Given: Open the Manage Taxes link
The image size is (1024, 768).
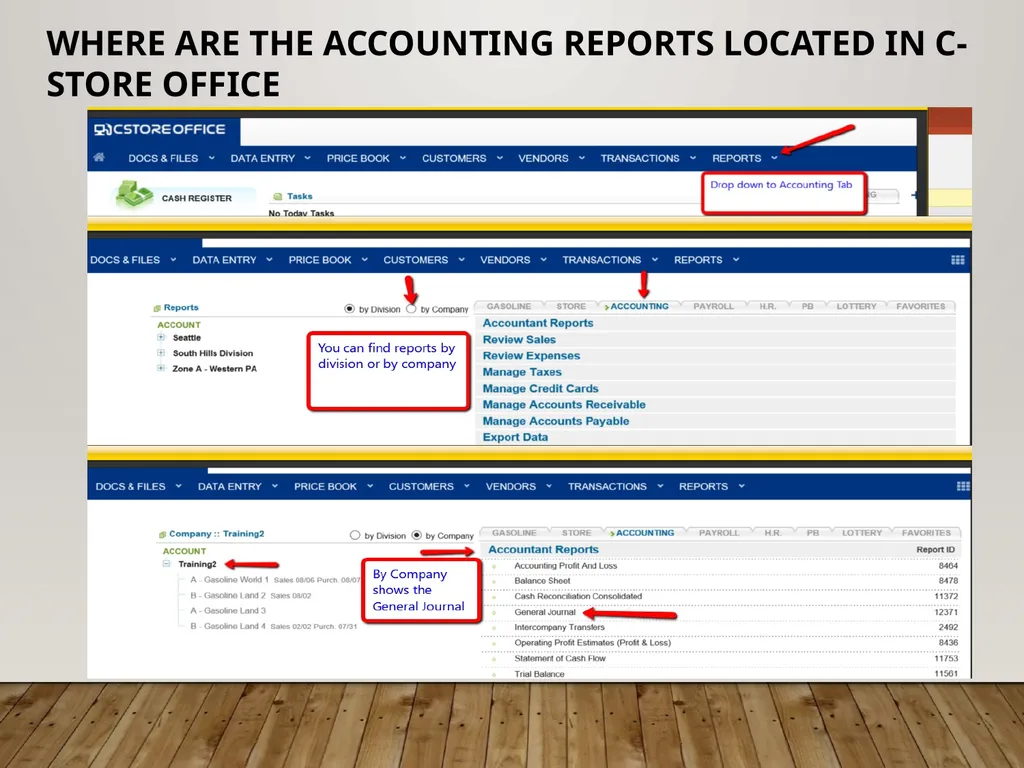Looking at the screenshot, I should click(522, 372).
